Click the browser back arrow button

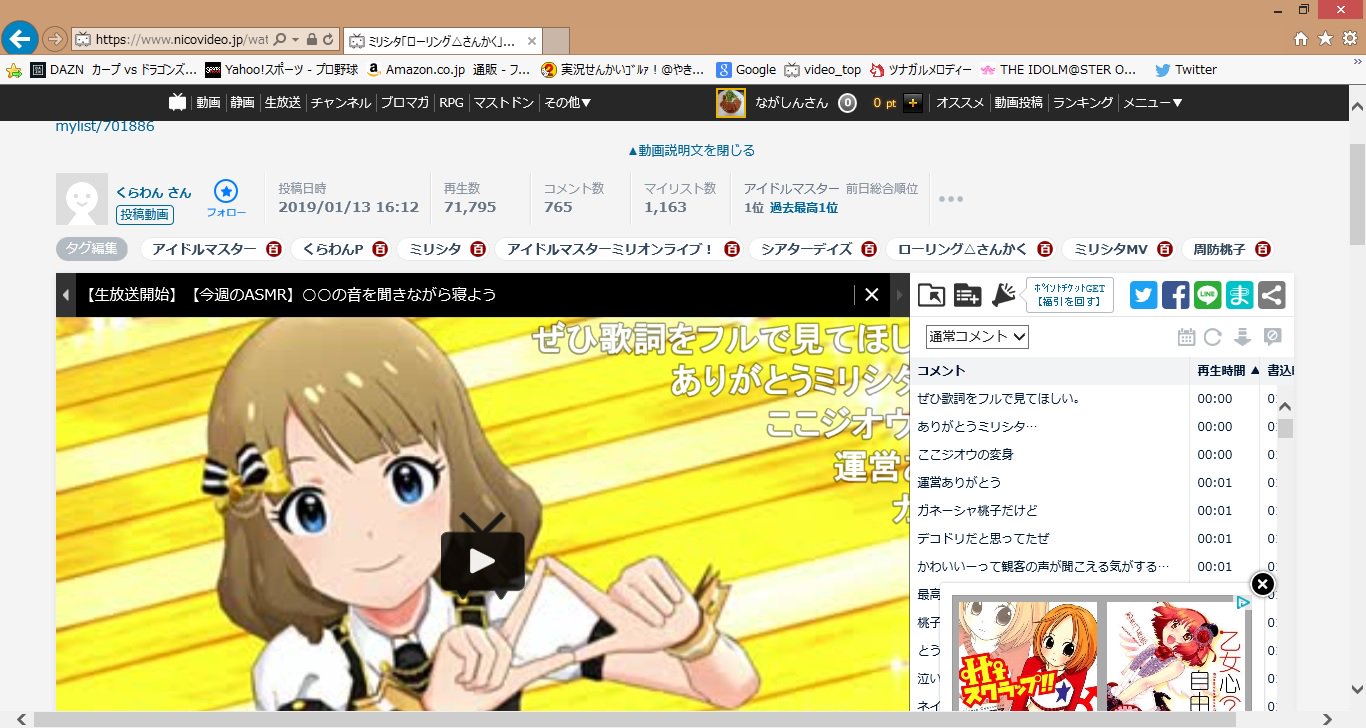pyautogui.click(x=20, y=39)
